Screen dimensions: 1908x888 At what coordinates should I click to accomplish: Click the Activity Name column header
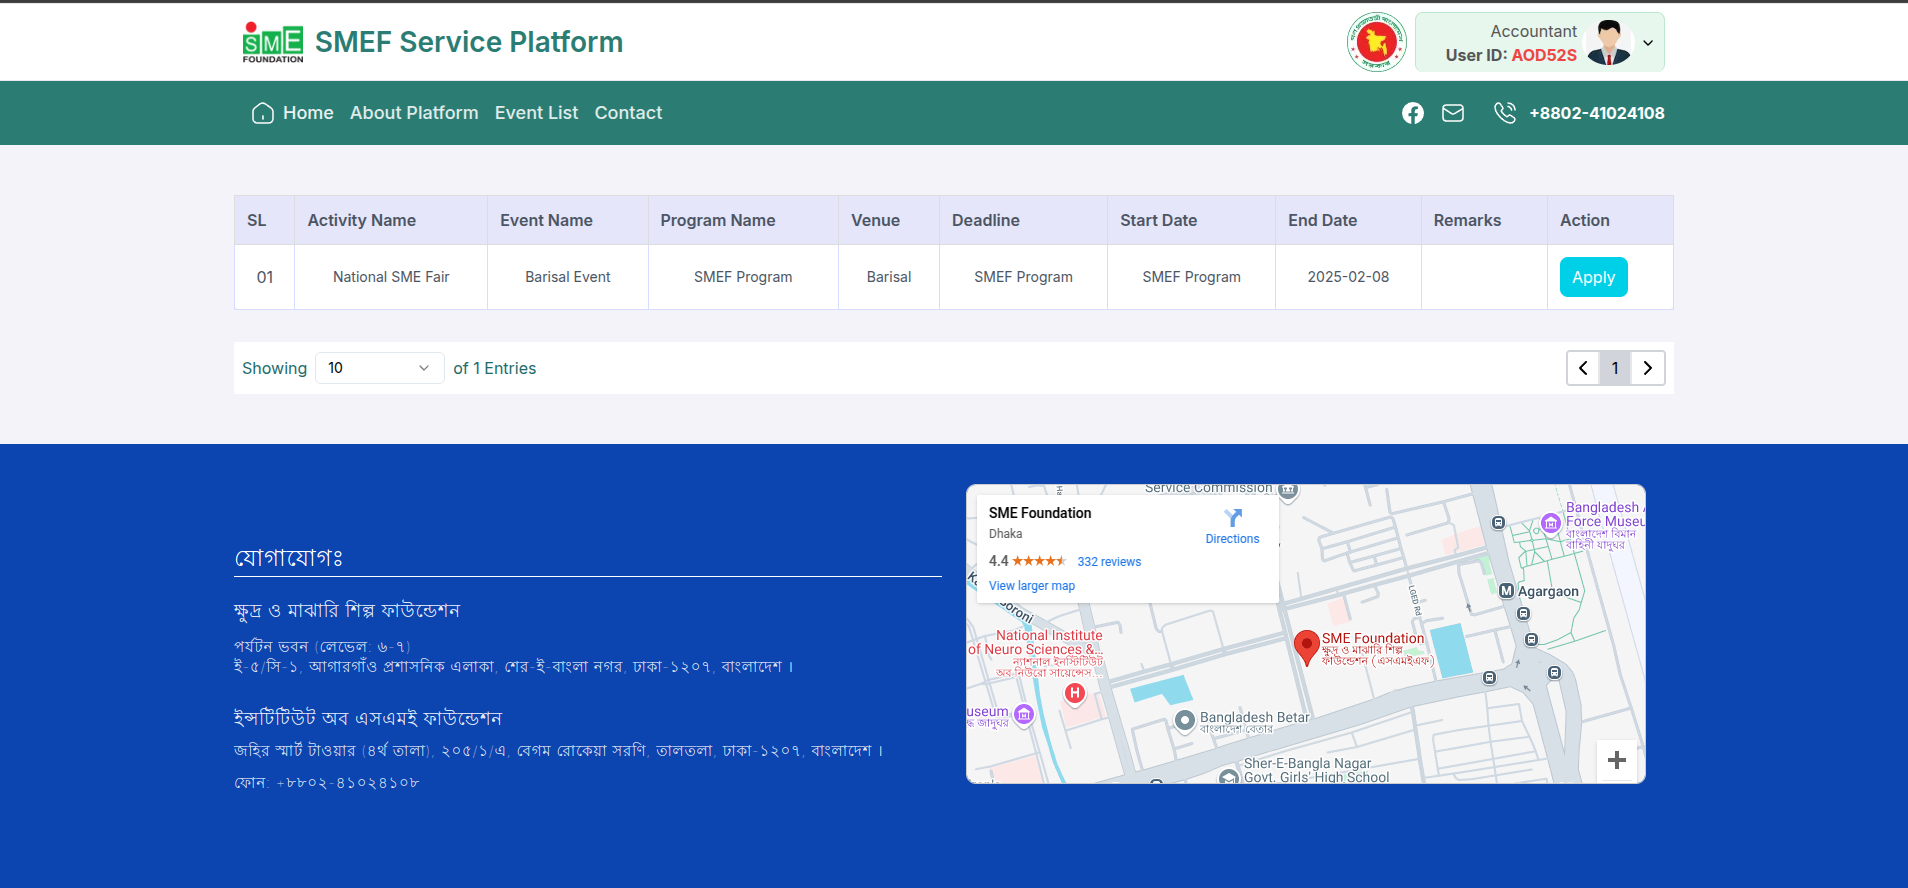coord(391,220)
